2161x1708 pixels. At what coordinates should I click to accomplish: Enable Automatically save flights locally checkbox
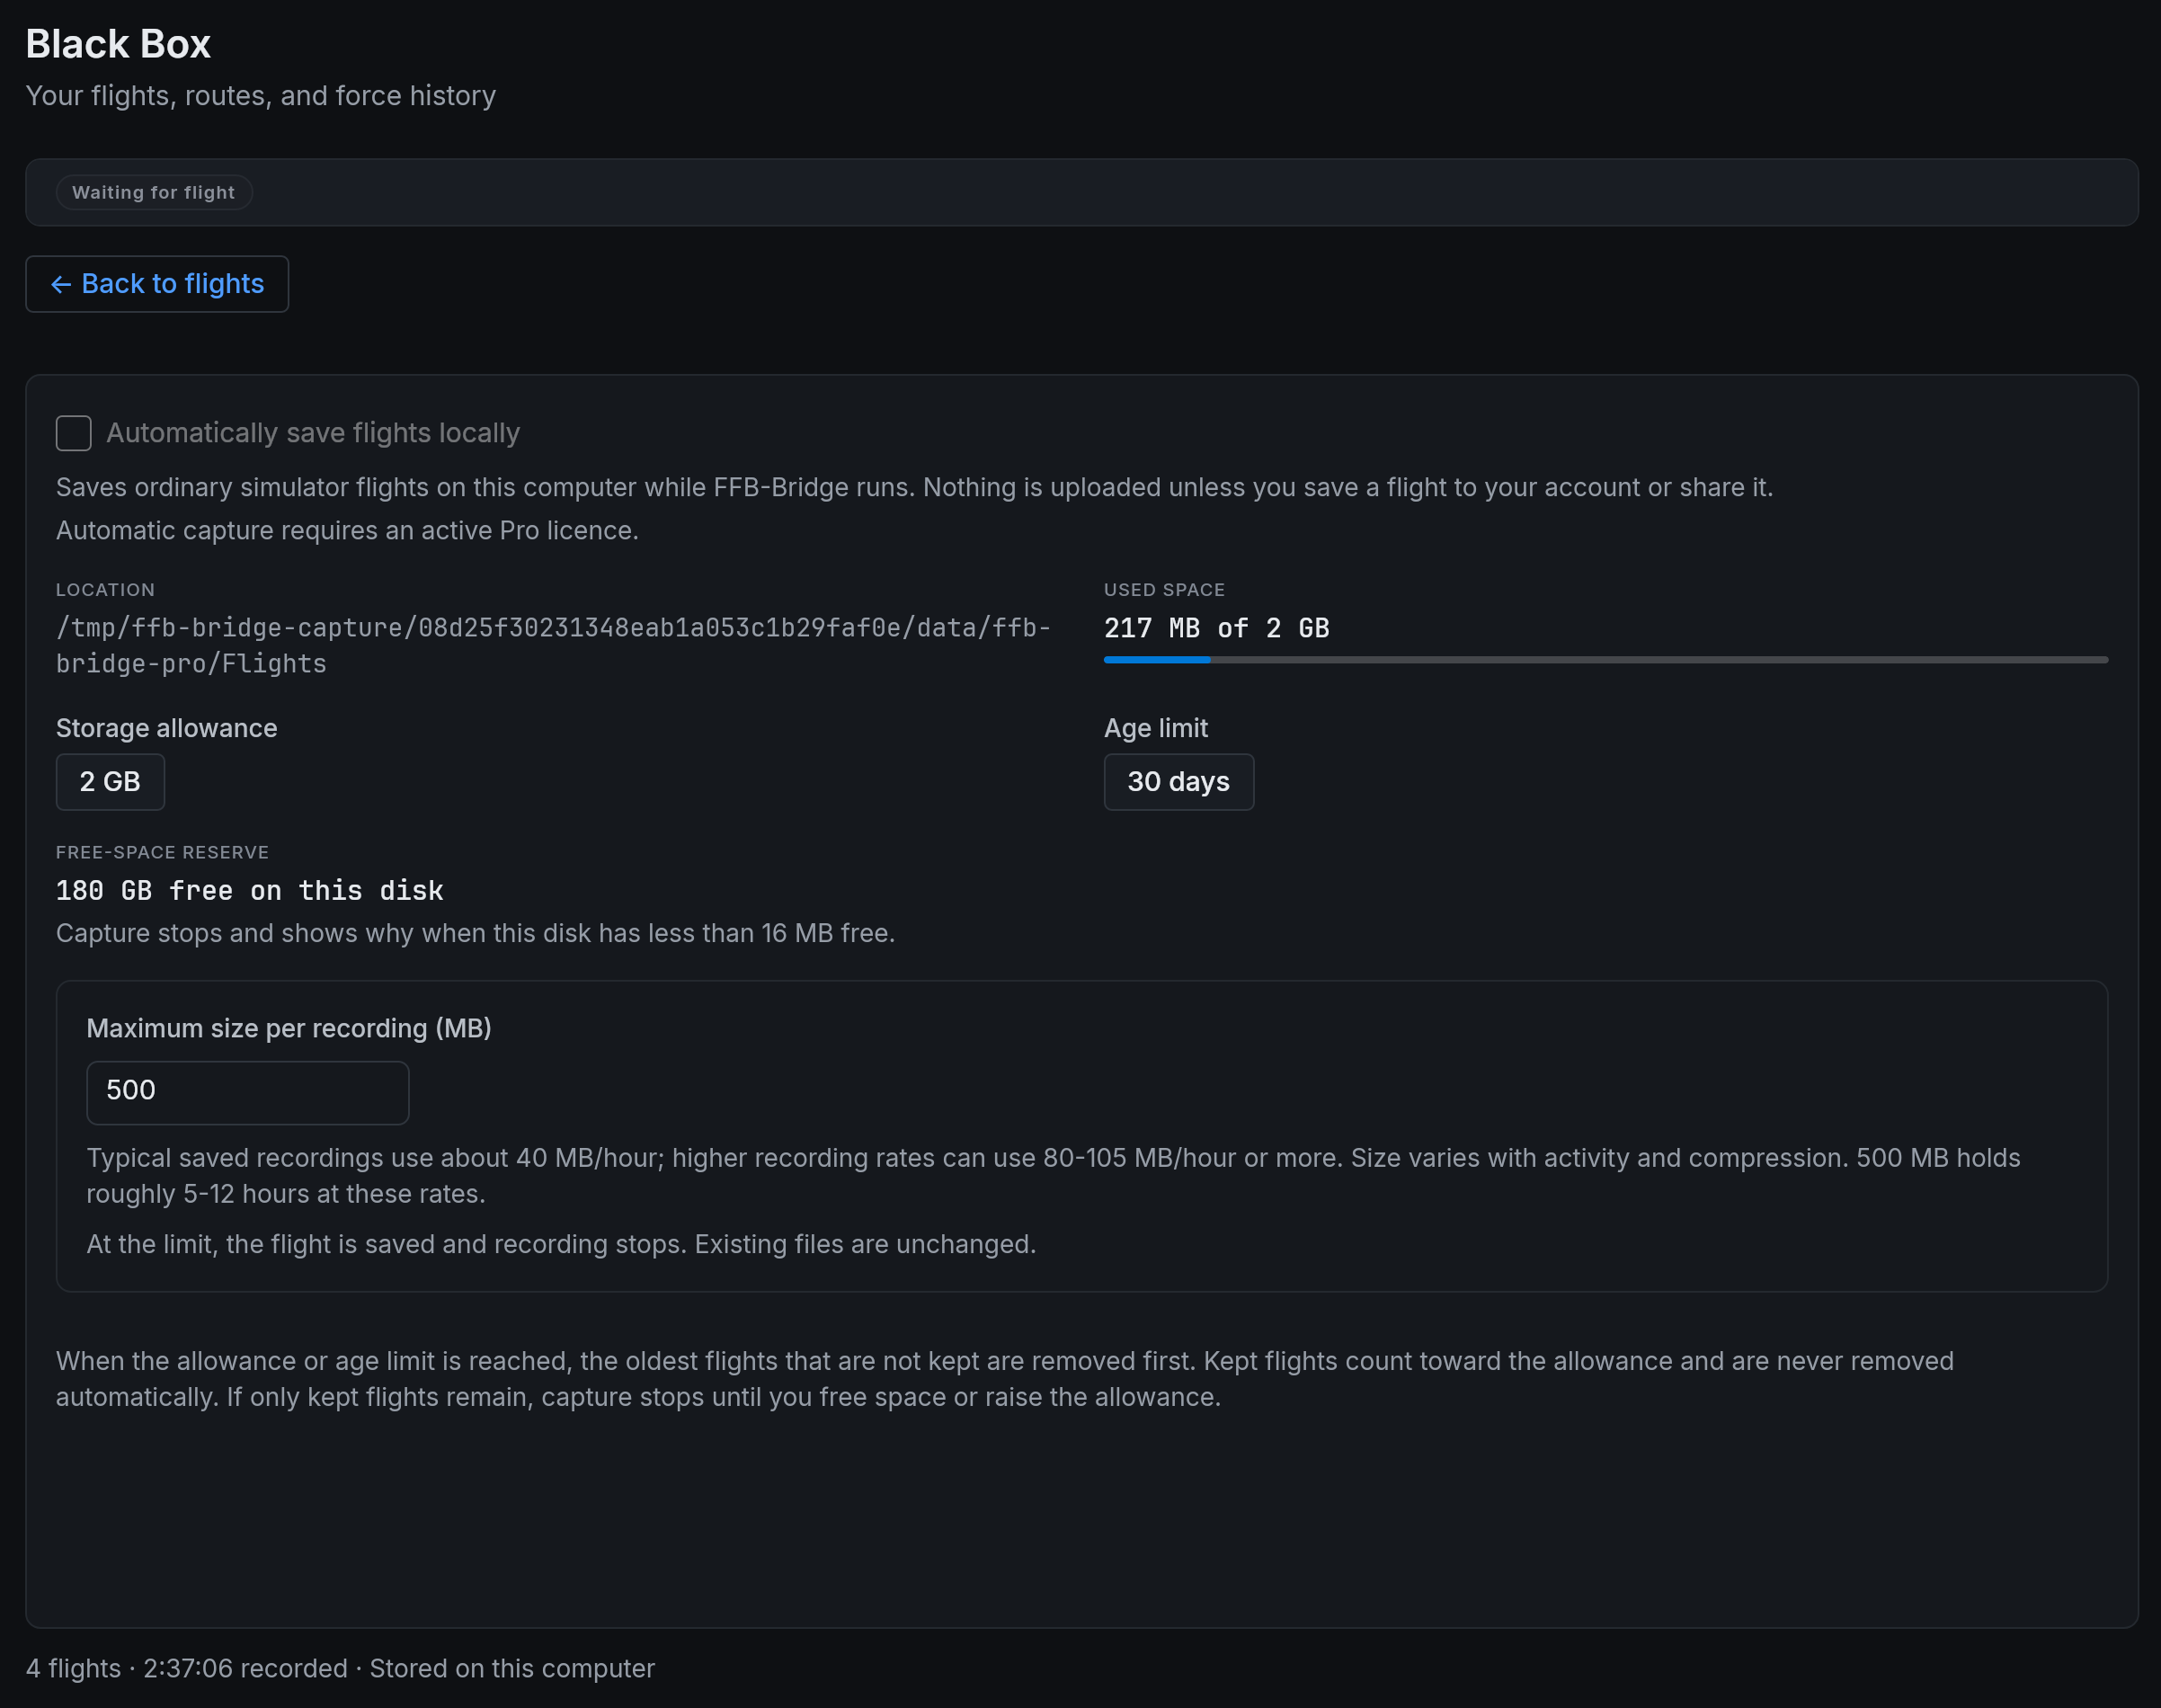(74, 433)
